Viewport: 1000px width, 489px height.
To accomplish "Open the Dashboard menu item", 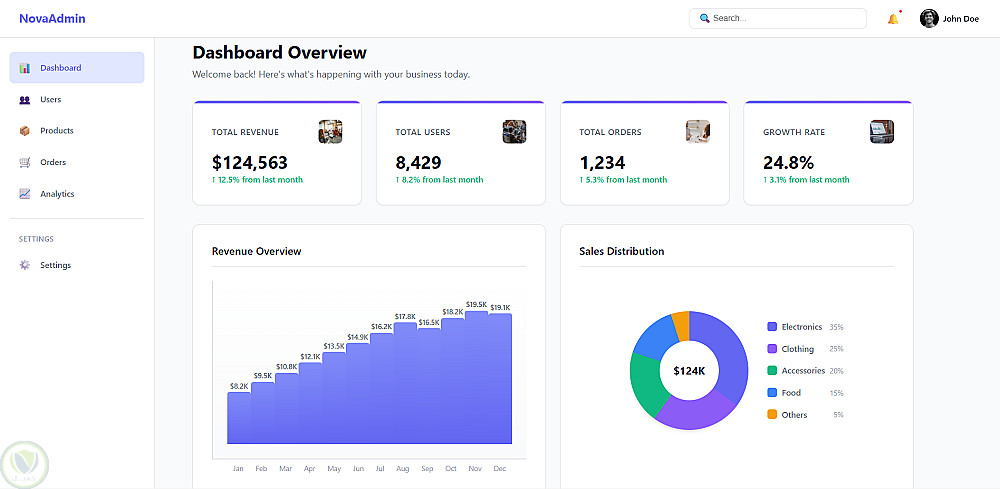I will [77, 68].
